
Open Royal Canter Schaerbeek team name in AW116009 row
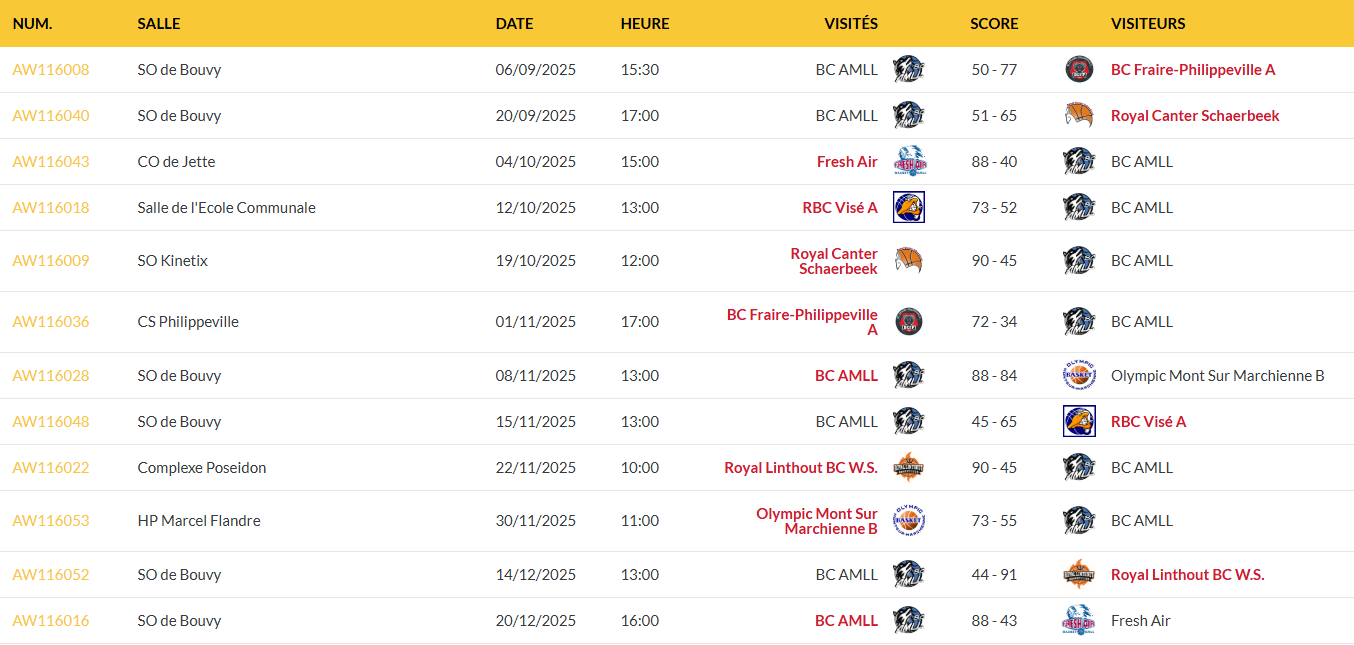click(834, 261)
